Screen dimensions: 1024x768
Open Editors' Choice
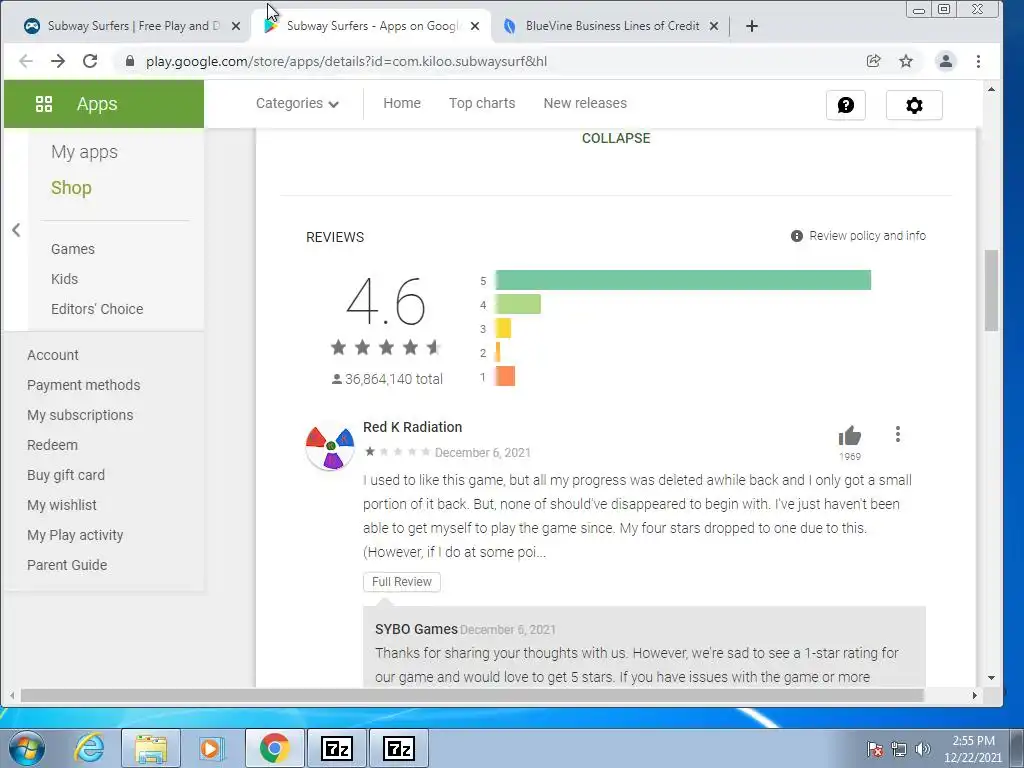(x=97, y=309)
